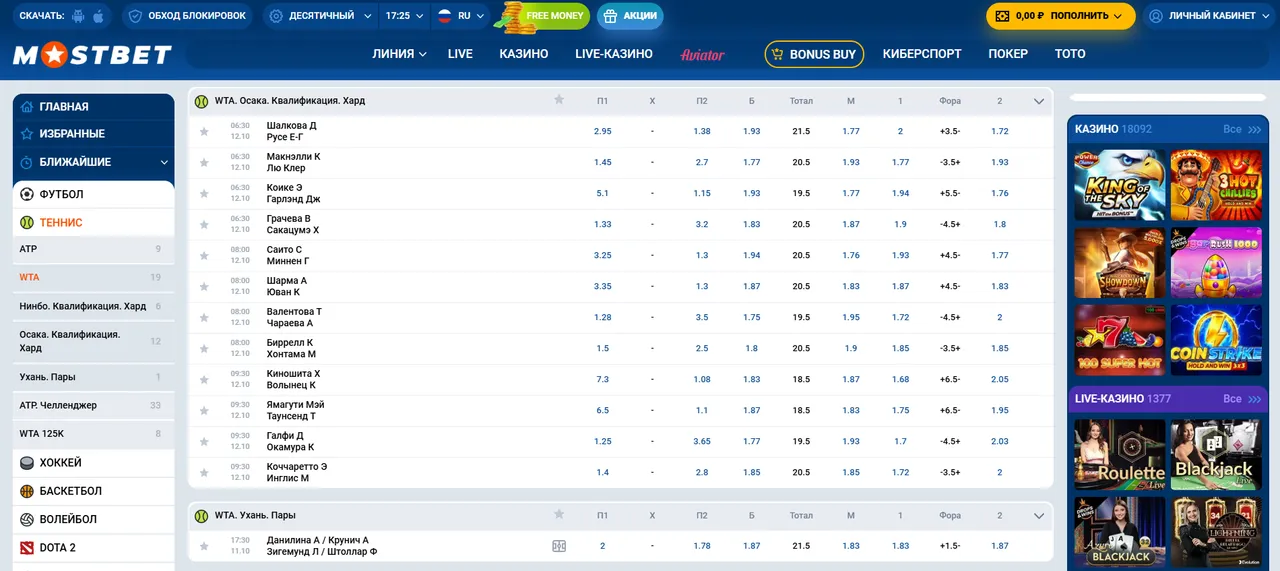Click the Mostbet logo
Image resolution: width=1280 pixels, height=571 pixels.
click(92, 55)
